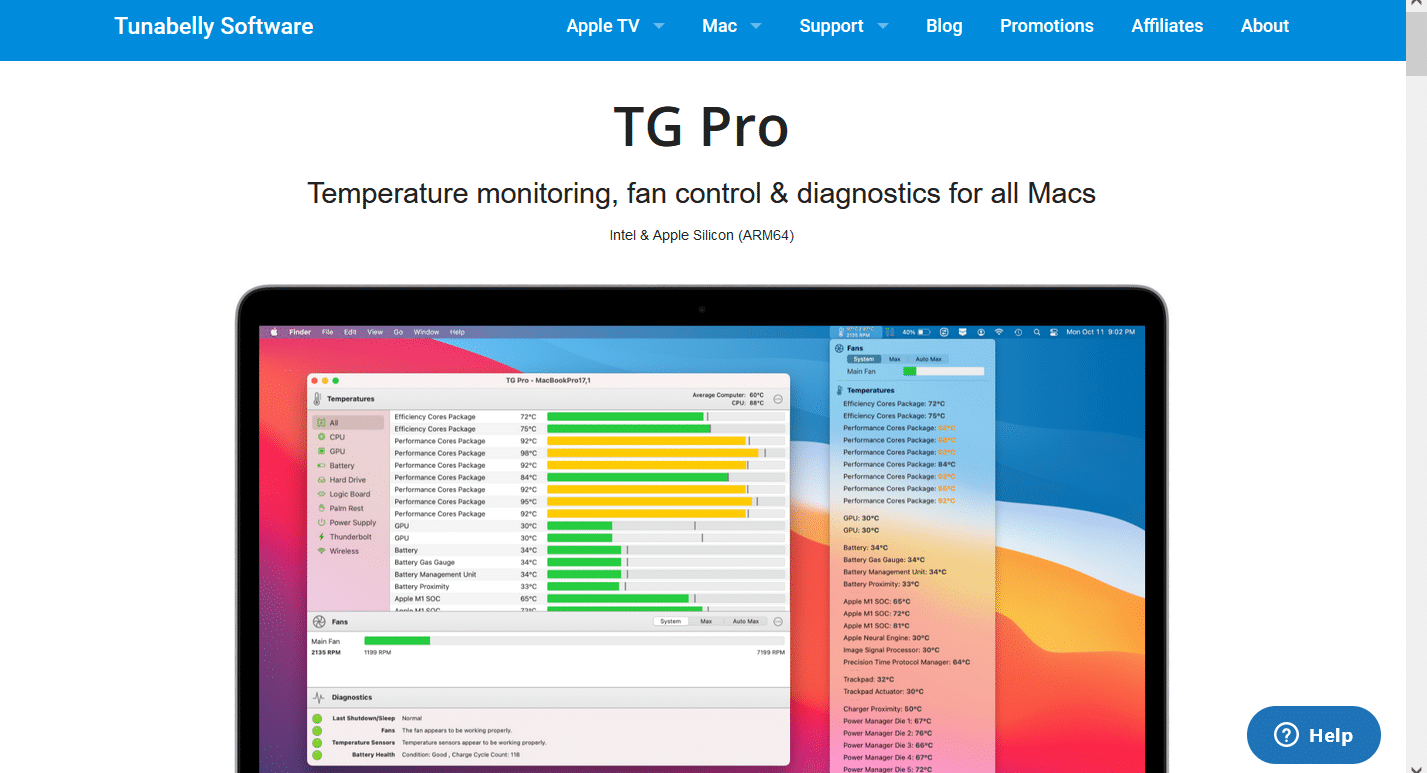Click the Wi-Fi icon in macOS menu bar
Image resolution: width=1427 pixels, height=773 pixels.
click(x=998, y=332)
